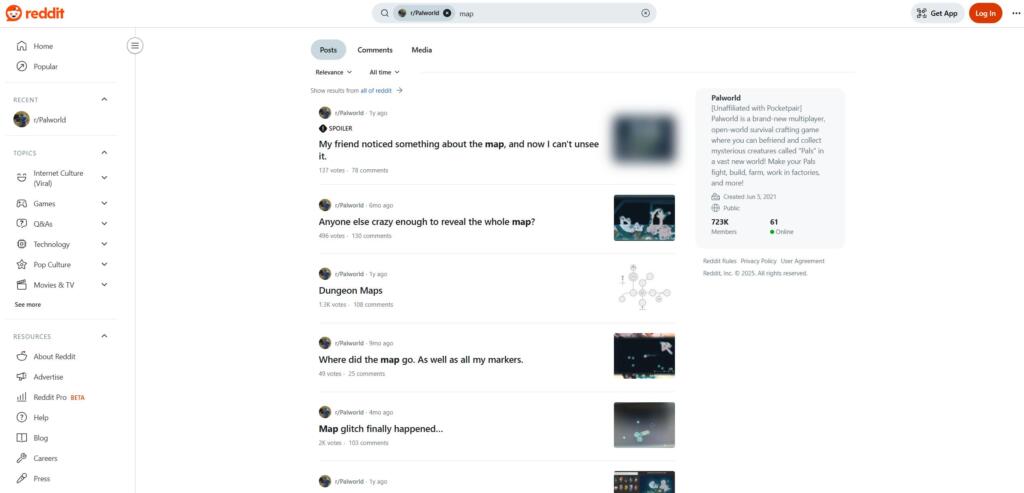Select the Posts tab
This screenshot has width=1024, height=493.
coord(328,50)
